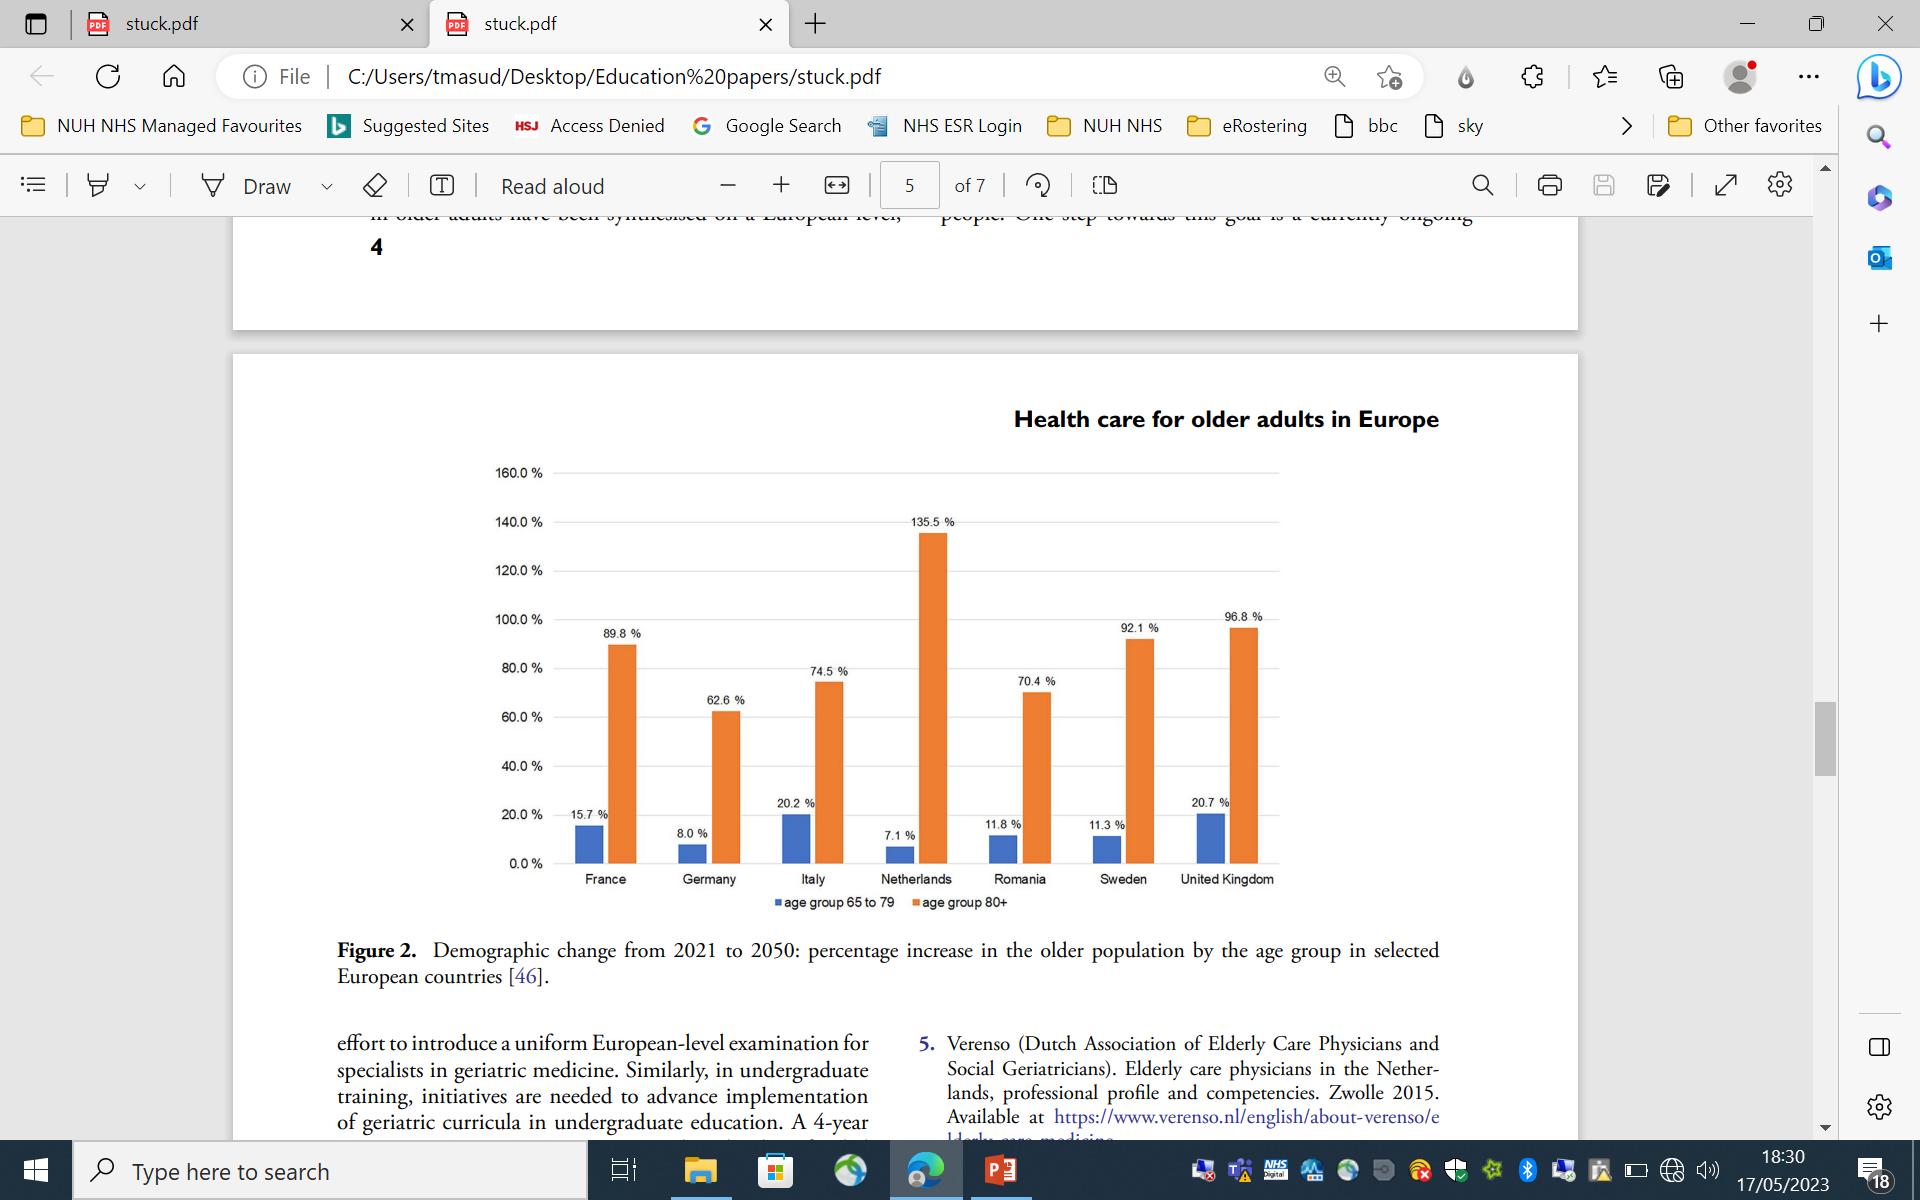Expand the Highlight color options dropdown
The height and width of the screenshot is (1200, 1920).
pos(140,186)
